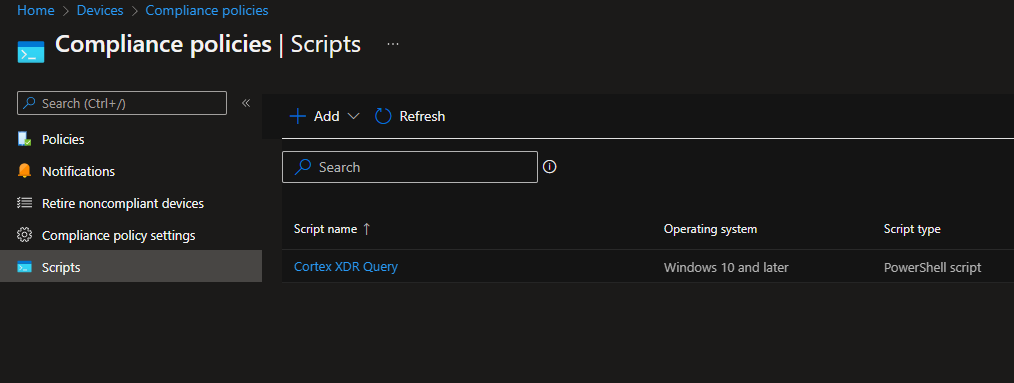Click the Refresh circular arrow icon

(x=383, y=116)
